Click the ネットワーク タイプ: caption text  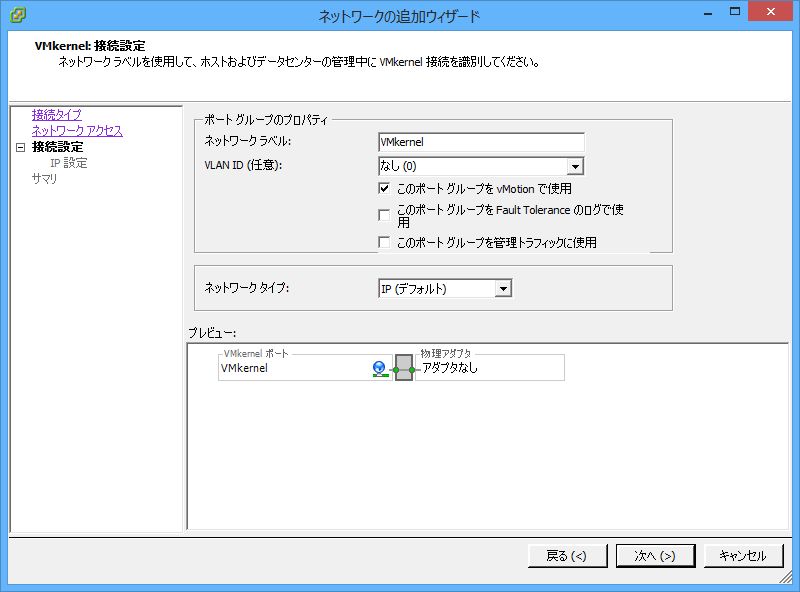click(x=246, y=288)
